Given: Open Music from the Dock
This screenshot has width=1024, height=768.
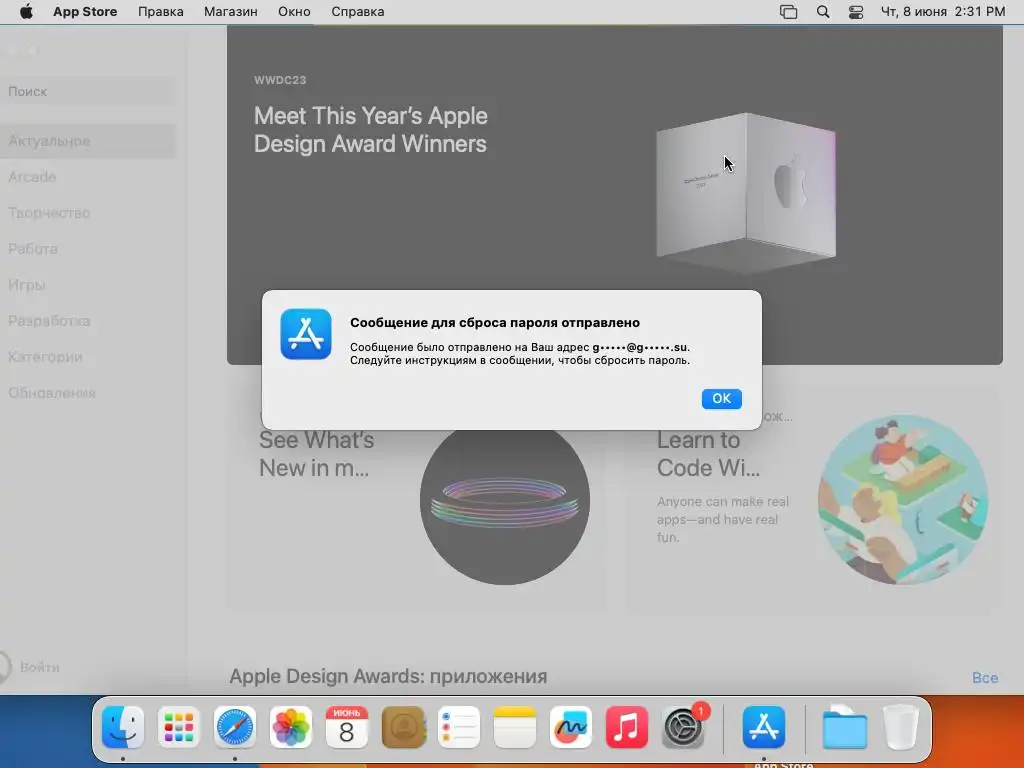Looking at the screenshot, I should coord(627,727).
